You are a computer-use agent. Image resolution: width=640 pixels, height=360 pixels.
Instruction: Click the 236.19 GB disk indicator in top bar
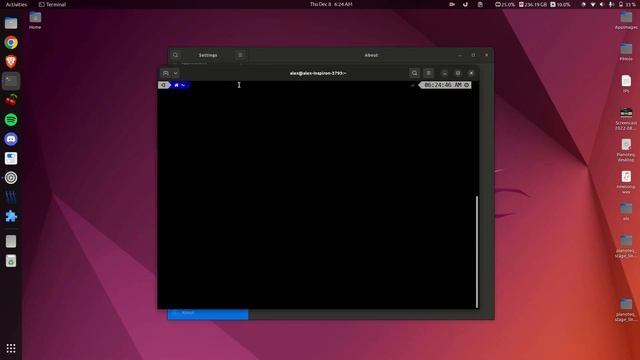(533, 4)
